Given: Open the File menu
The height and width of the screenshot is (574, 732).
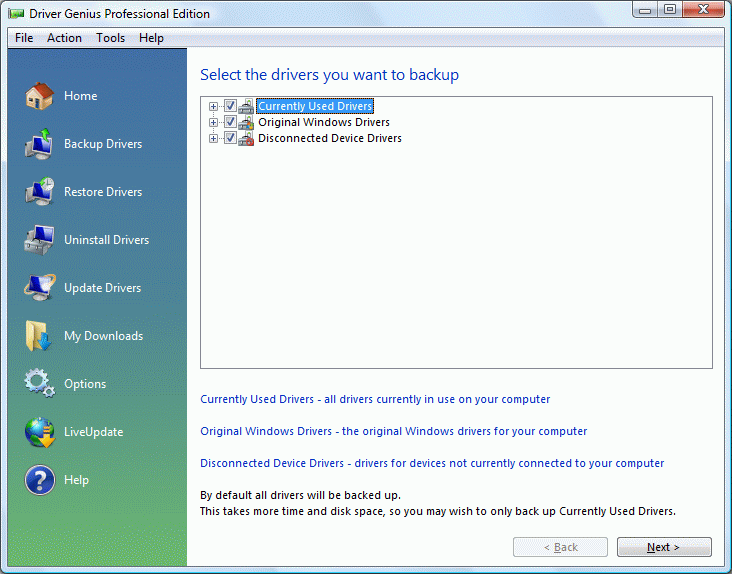Looking at the screenshot, I should point(24,38).
